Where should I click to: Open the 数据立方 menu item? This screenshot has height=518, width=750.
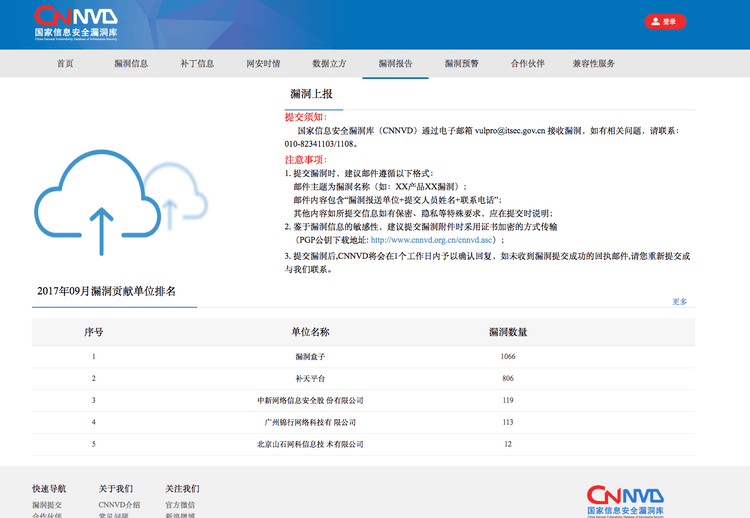click(x=329, y=63)
